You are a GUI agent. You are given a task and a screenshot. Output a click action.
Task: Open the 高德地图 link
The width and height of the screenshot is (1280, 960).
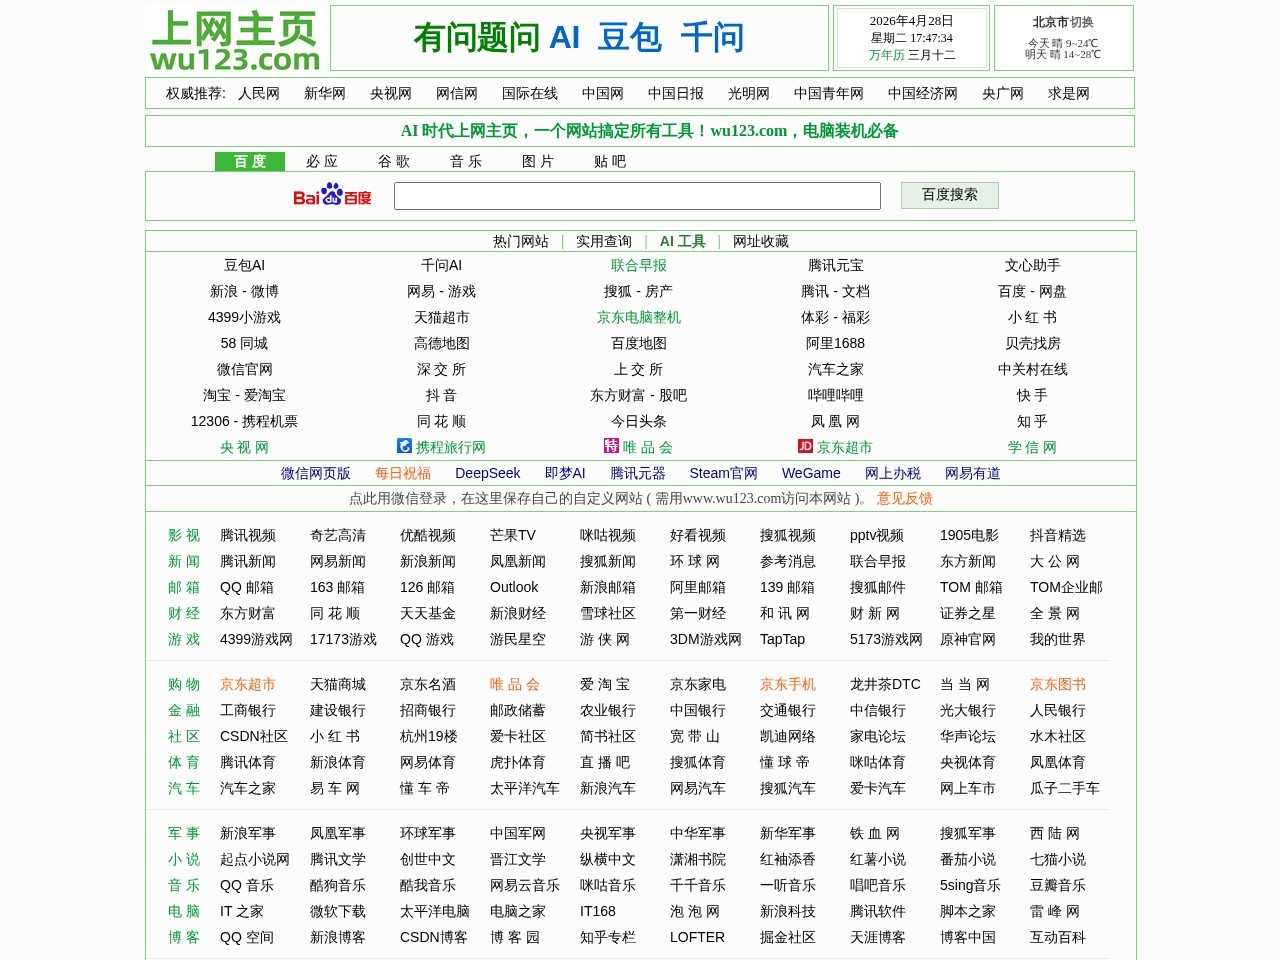coord(442,343)
